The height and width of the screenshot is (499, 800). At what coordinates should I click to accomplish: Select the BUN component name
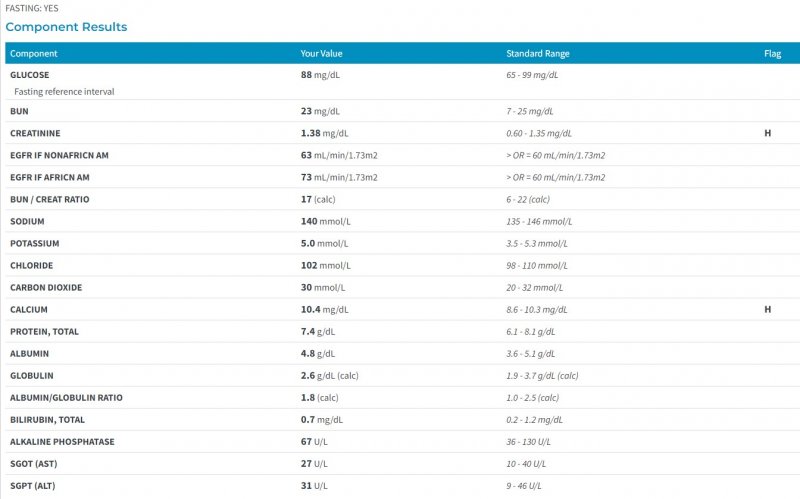click(x=19, y=111)
